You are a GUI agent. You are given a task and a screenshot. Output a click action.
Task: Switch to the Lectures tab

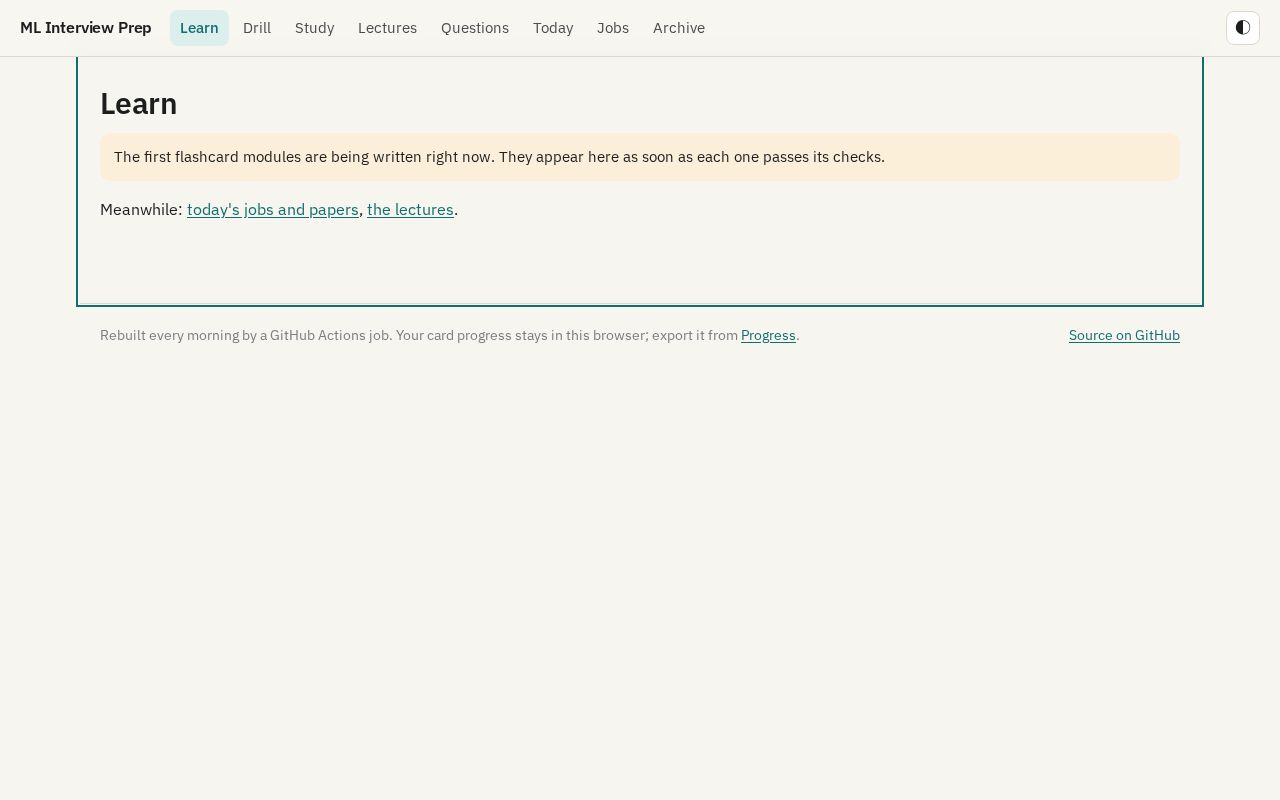(x=388, y=28)
